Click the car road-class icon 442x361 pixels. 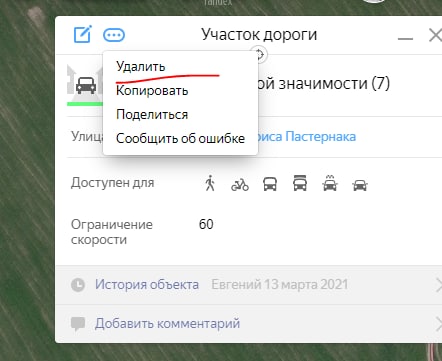(x=86, y=85)
